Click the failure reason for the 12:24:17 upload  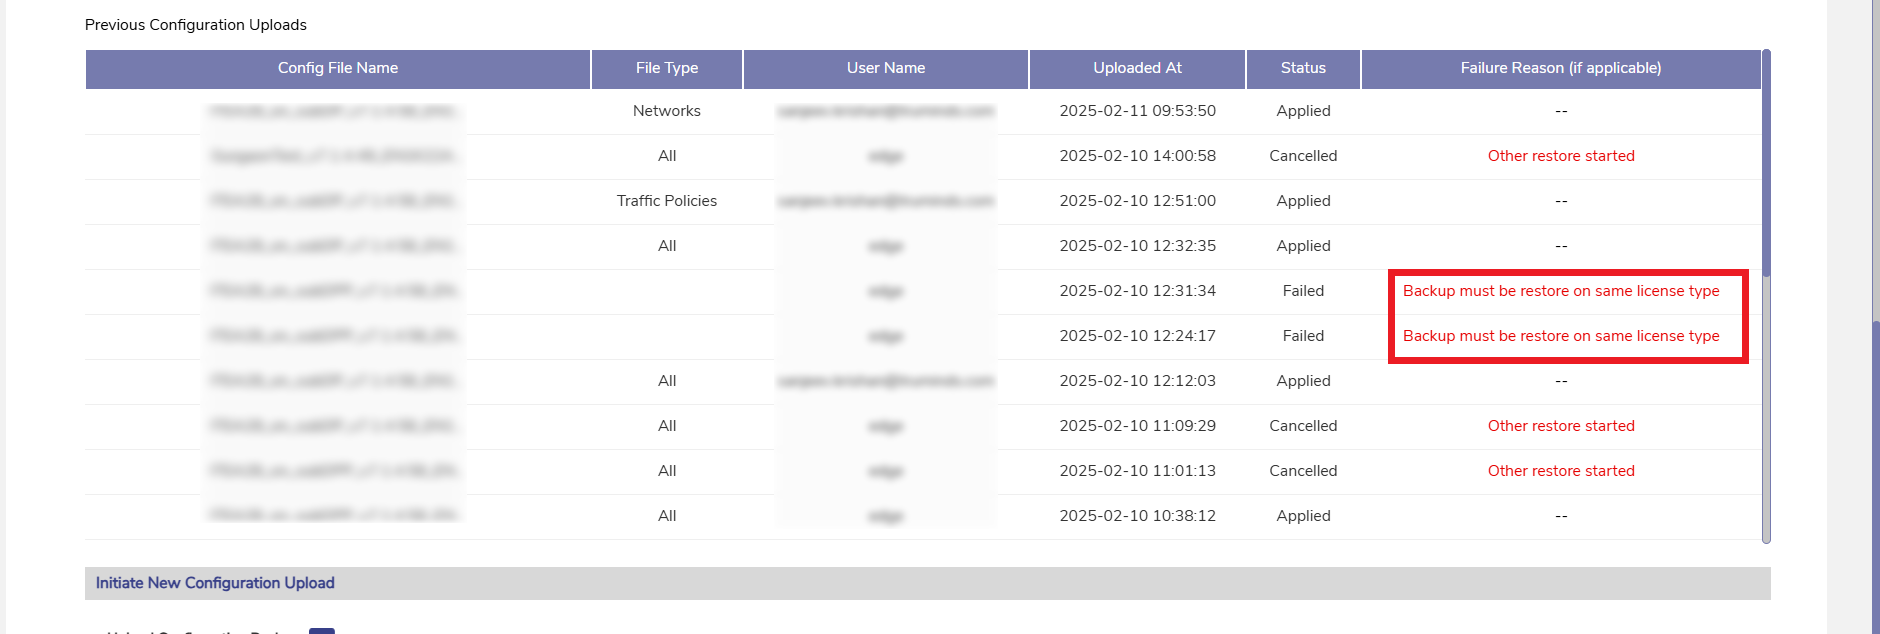[x=1561, y=336]
